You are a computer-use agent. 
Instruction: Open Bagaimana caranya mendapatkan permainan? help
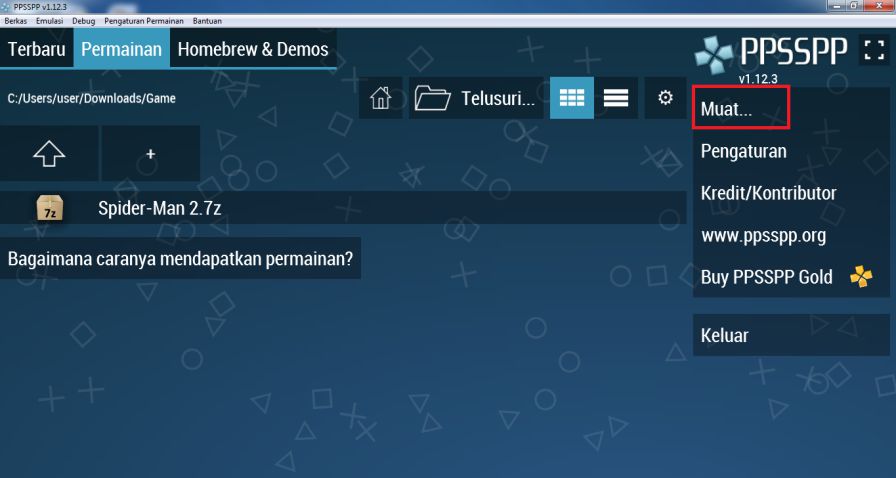coord(180,258)
